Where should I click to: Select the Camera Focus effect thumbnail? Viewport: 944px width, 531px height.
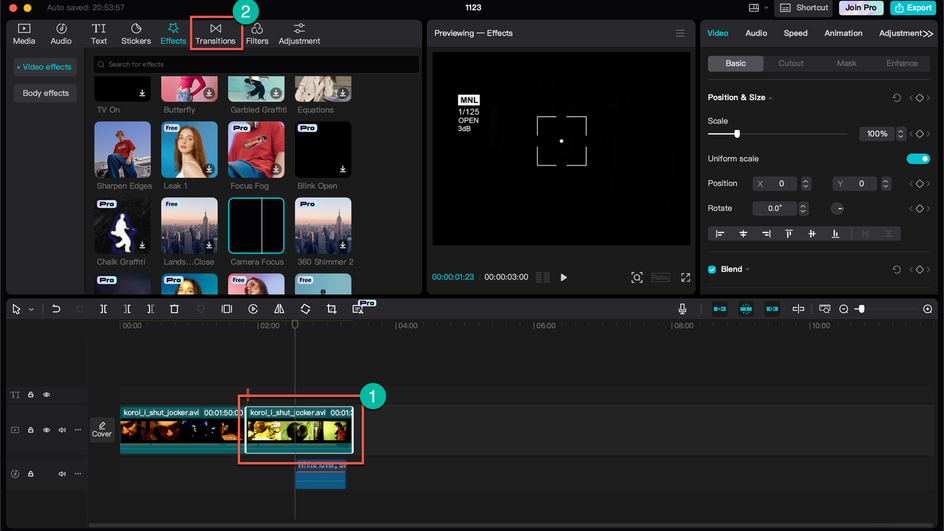[x=256, y=225]
